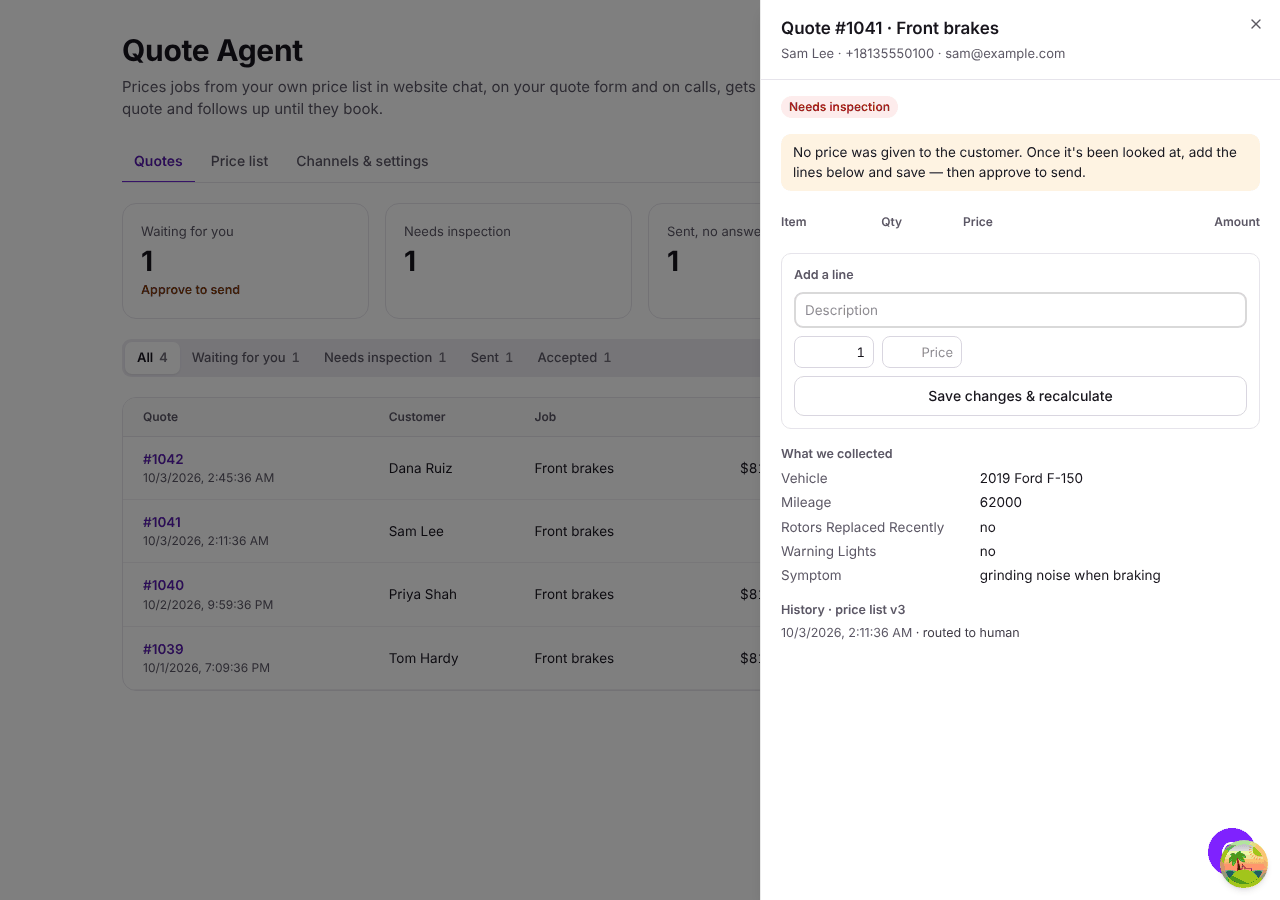Save changes & recalculate the quote
The image size is (1280, 900).
(1020, 396)
